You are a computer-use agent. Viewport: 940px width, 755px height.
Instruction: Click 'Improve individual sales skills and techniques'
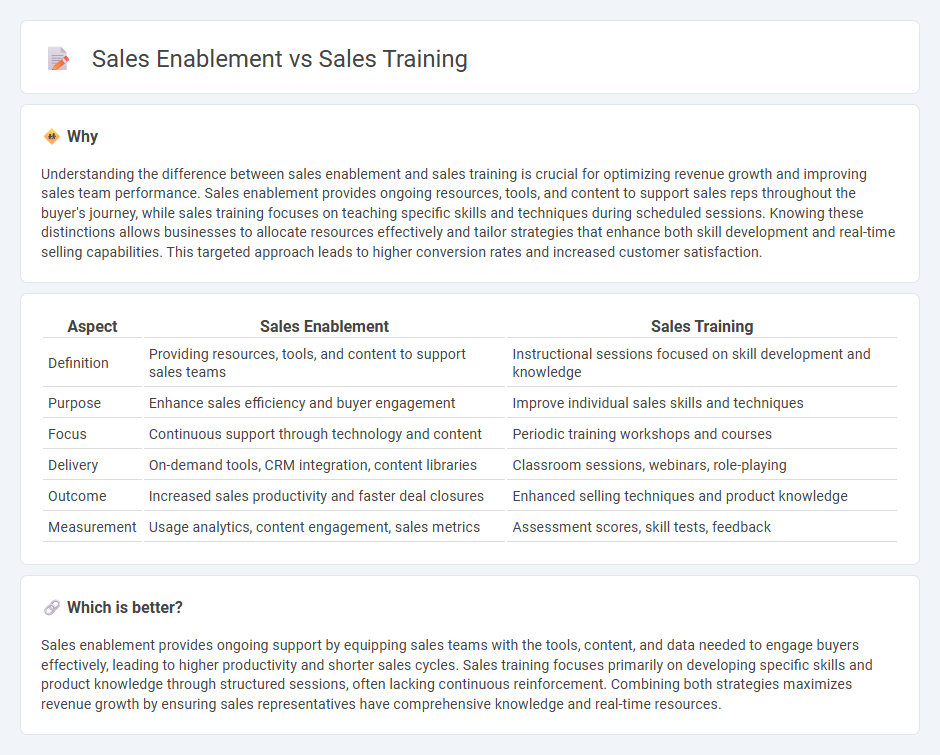pos(658,403)
